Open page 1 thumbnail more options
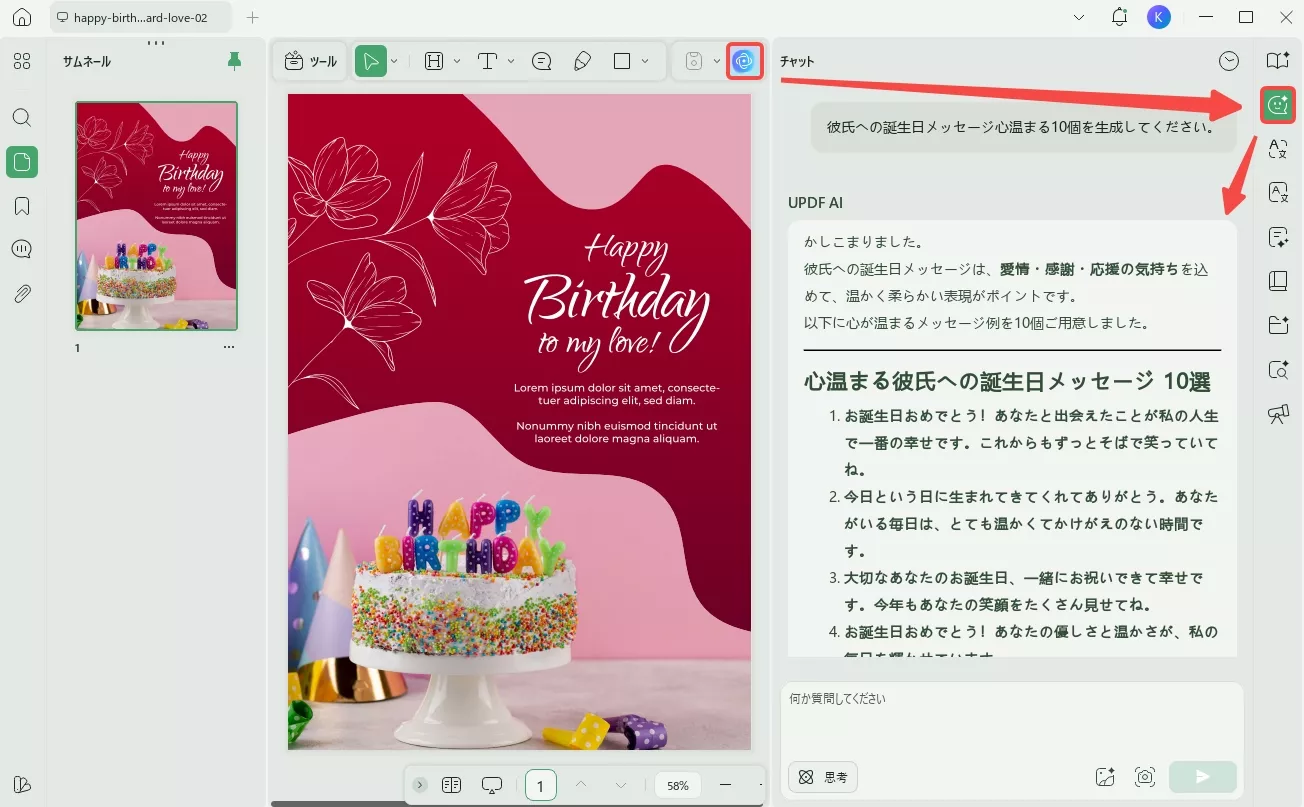Image resolution: width=1304 pixels, height=807 pixels. (229, 347)
